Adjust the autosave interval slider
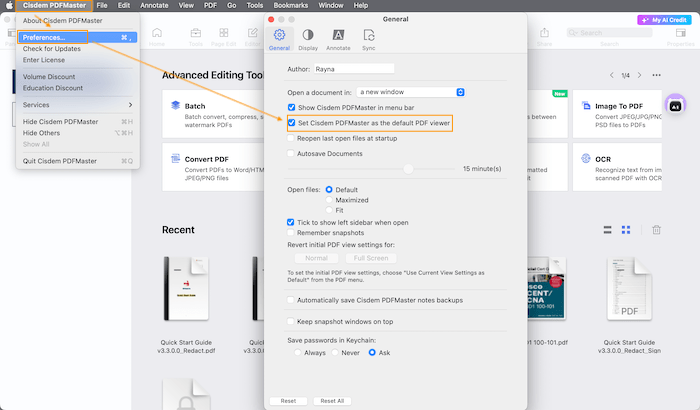 click(x=408, y=169)
